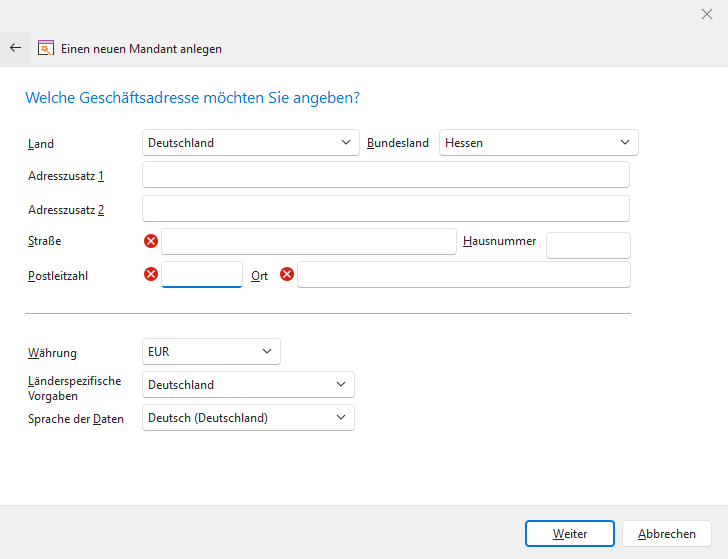This screenshot has height=559, width=728.
Task: Expand the Länderspezifische Vorgaben dropdown
Action: (248, 385)
